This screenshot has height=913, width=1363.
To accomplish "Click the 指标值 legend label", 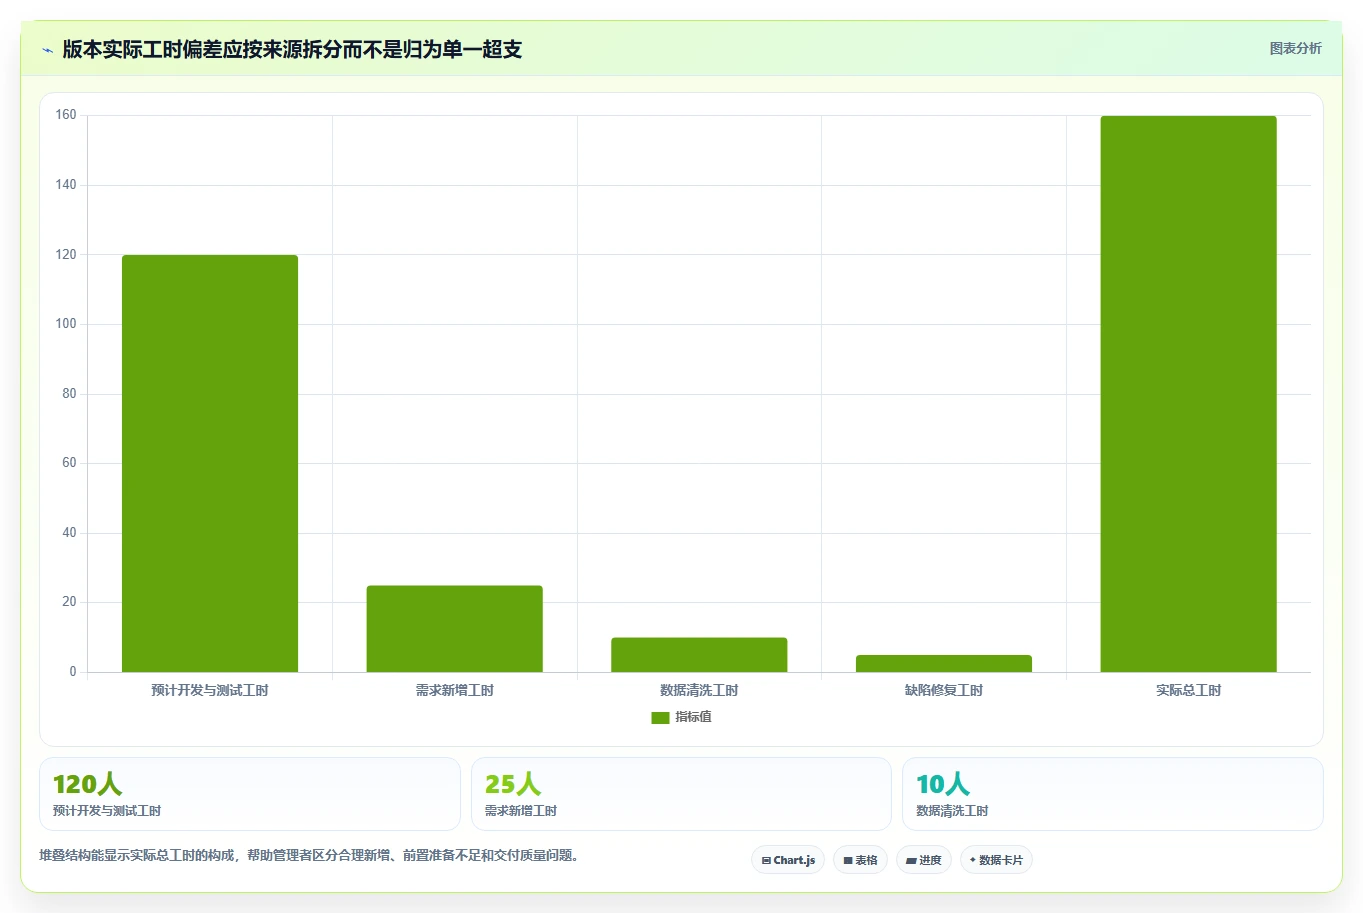I will pyautogui.click(x=693, y=717).
